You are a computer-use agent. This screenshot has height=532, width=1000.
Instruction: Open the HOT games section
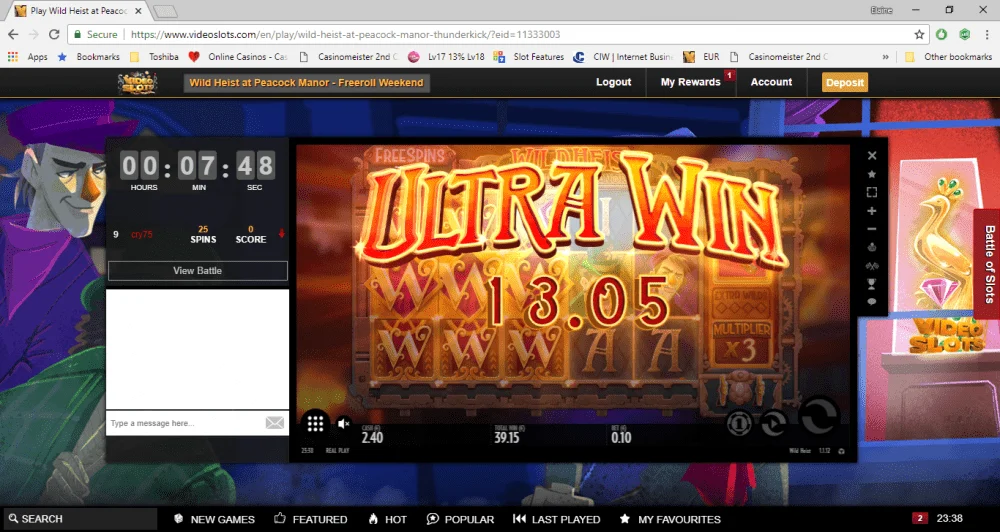coord(387,519)
